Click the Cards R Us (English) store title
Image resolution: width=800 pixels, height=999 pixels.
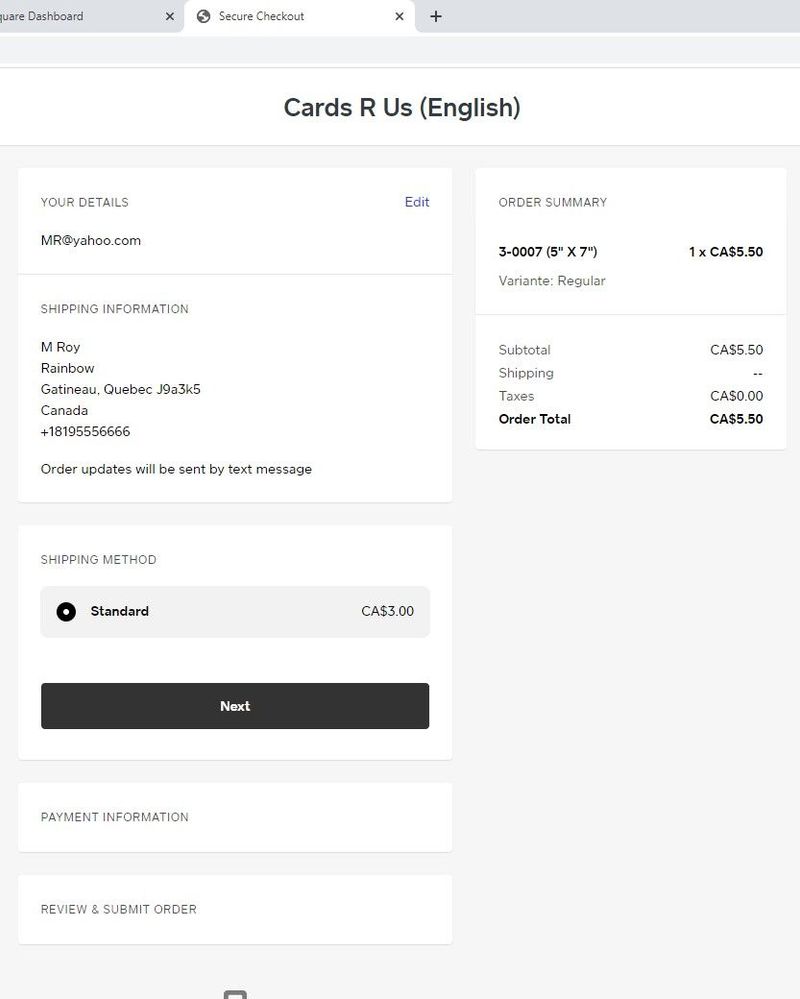[x=402, y=107]
